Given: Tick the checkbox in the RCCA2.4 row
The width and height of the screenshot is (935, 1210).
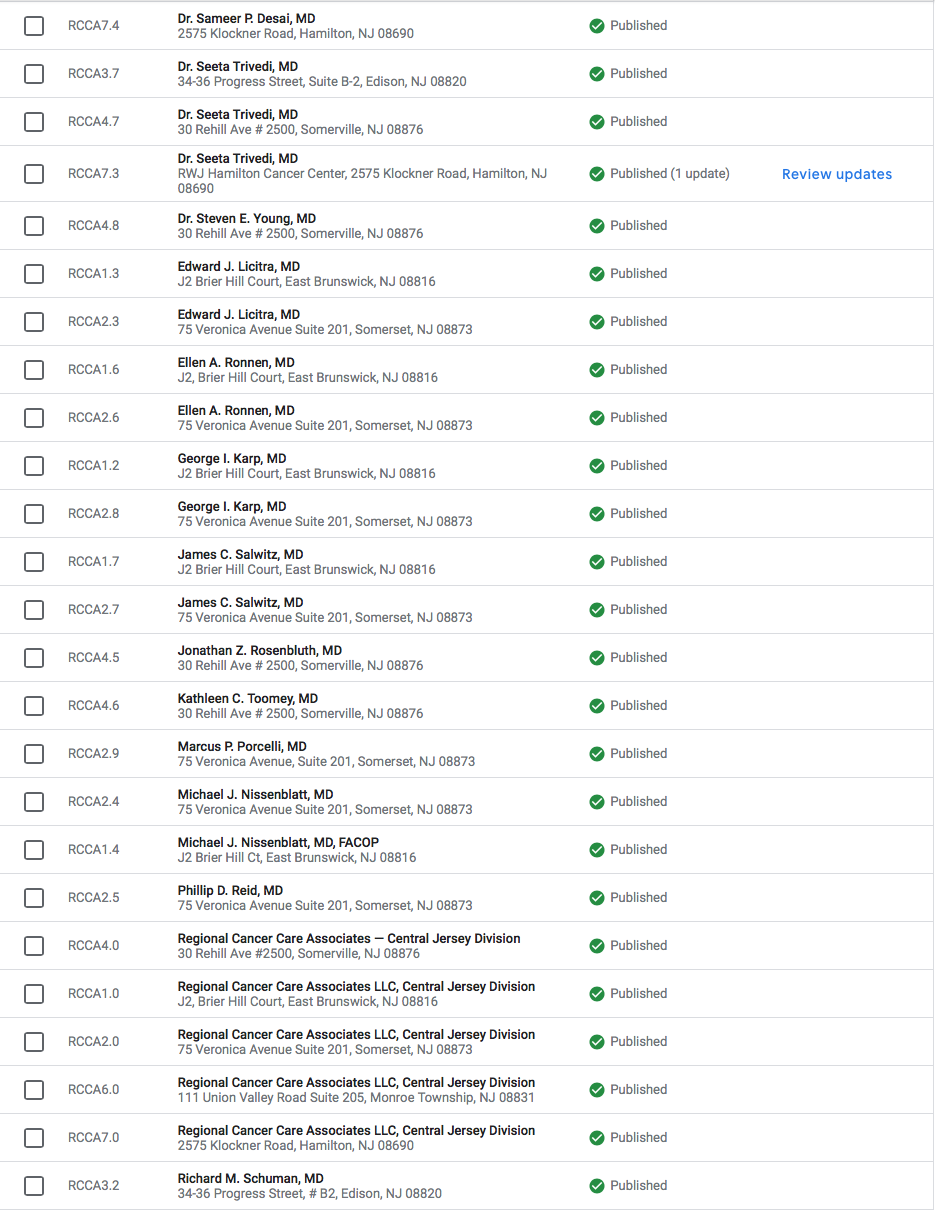Looking at the screenshot, I should (x=34, y=802).
